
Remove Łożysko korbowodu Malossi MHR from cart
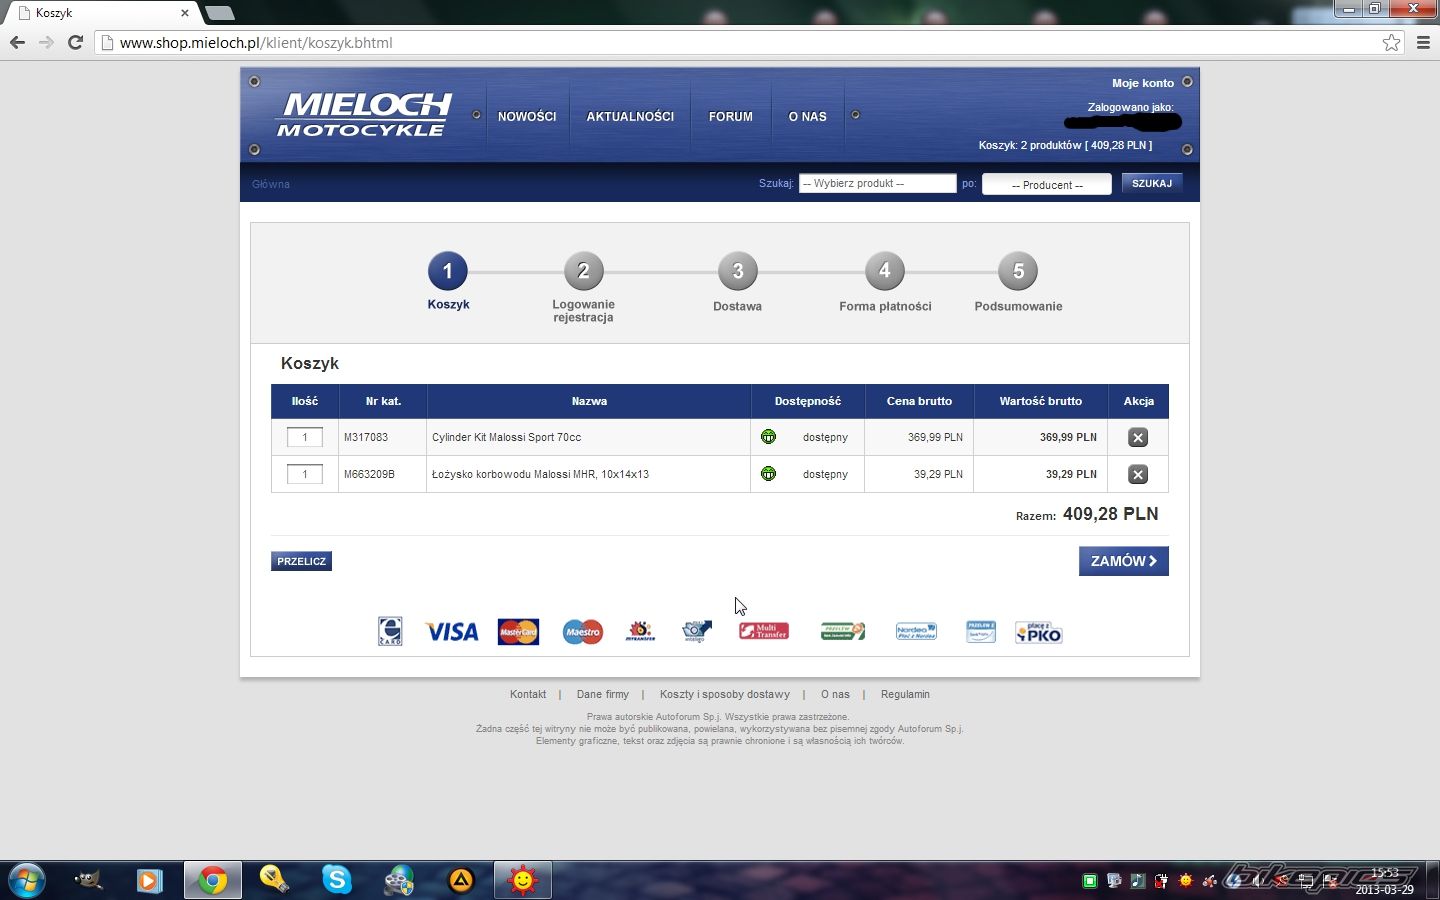point(1138,474)
